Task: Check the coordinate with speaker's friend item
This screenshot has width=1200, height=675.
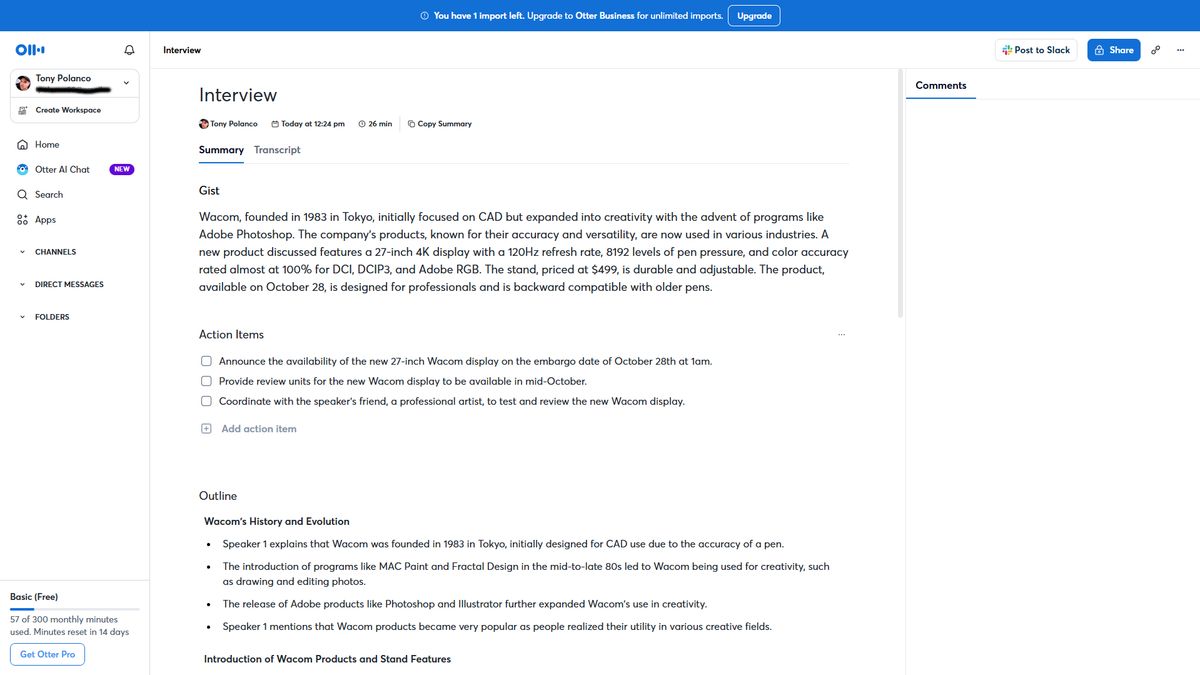Action: [206, 401]
